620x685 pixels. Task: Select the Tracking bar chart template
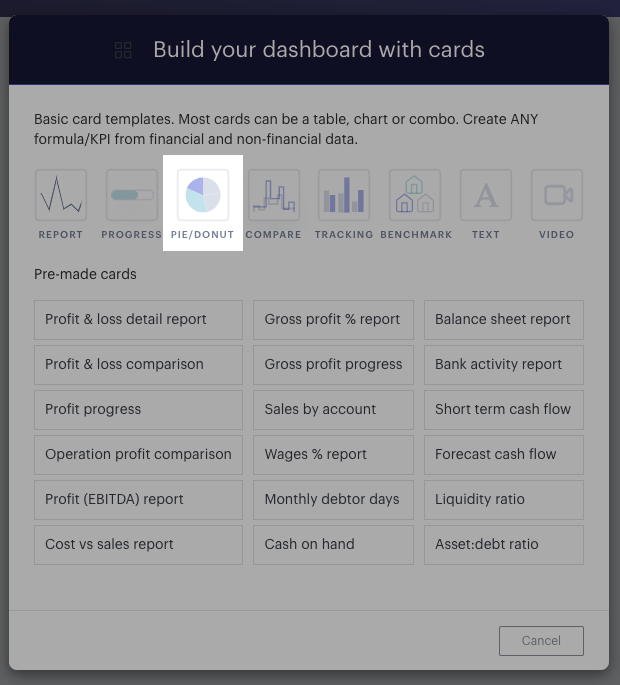pyautogui.click(x=344, y=195)
